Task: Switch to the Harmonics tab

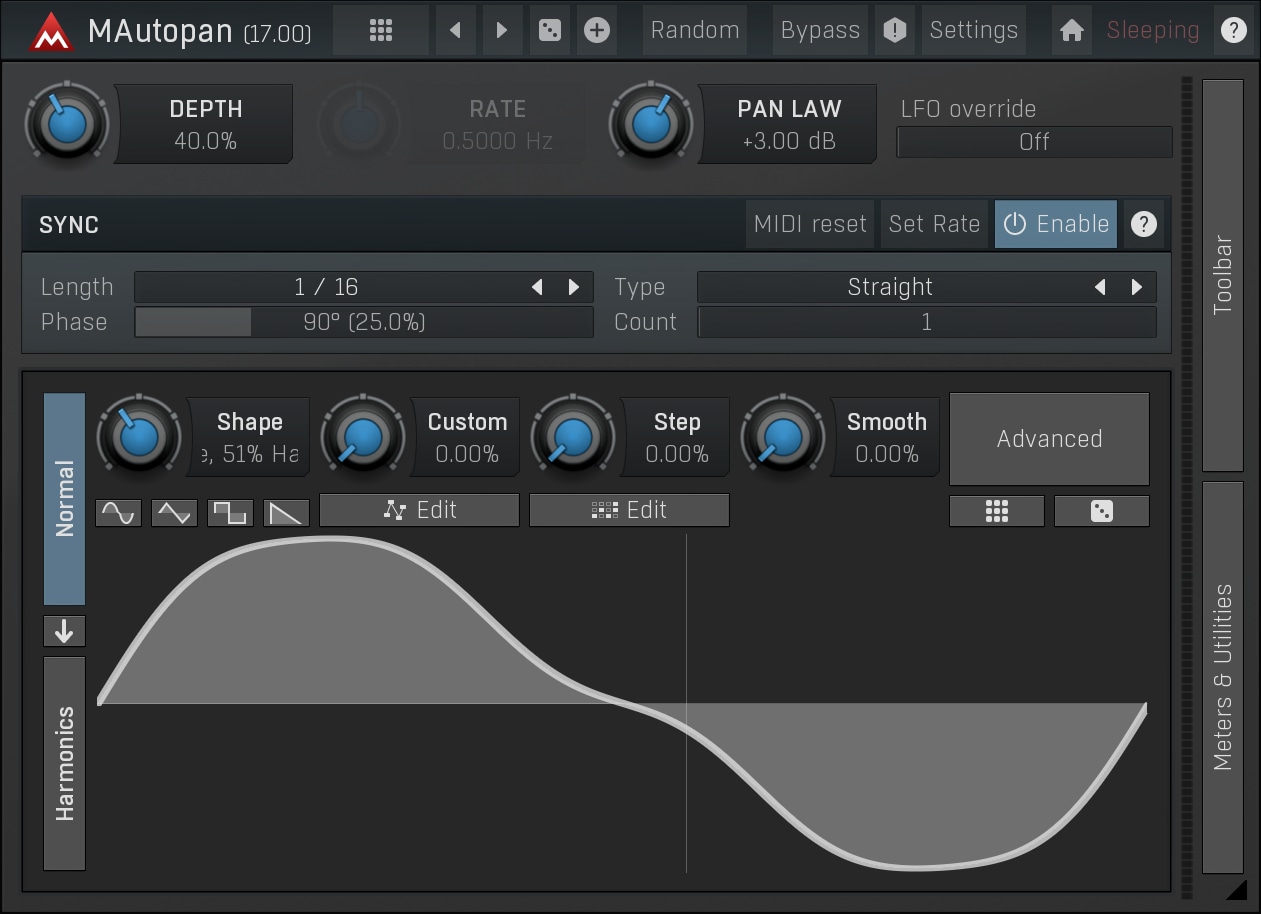Action: tap(64, 763)
